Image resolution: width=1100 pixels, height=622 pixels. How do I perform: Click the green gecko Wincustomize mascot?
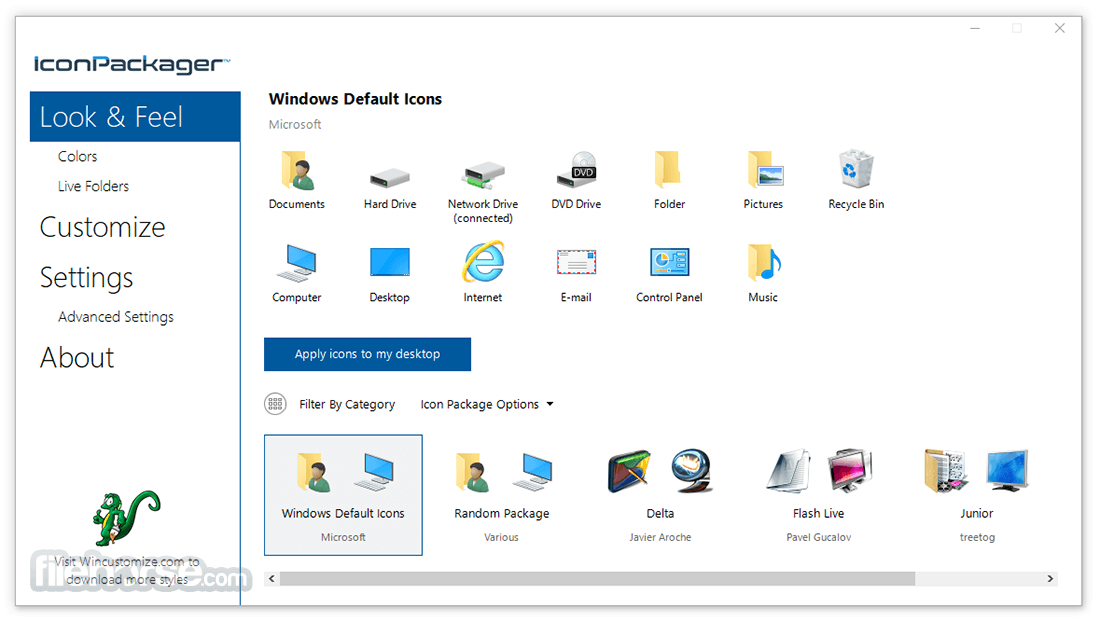[x=126, y=518]
